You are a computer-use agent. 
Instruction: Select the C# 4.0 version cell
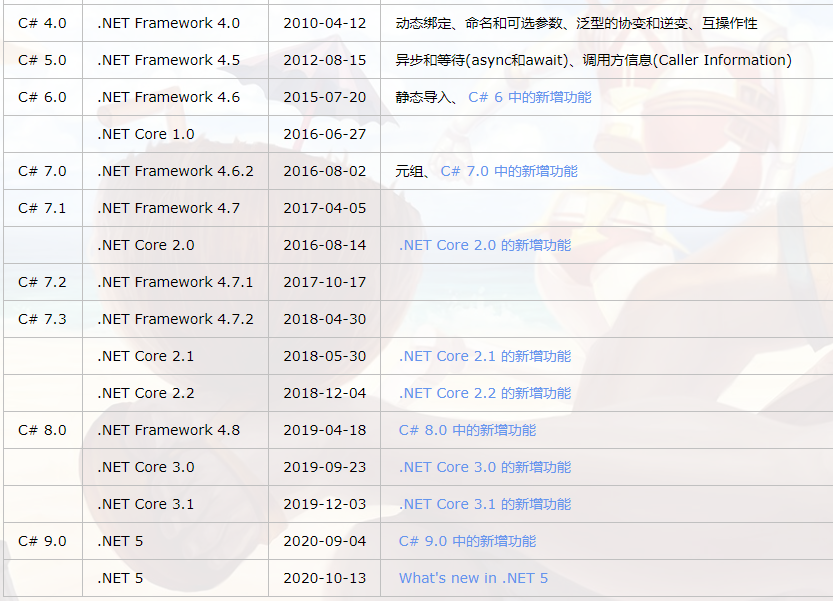41,23
